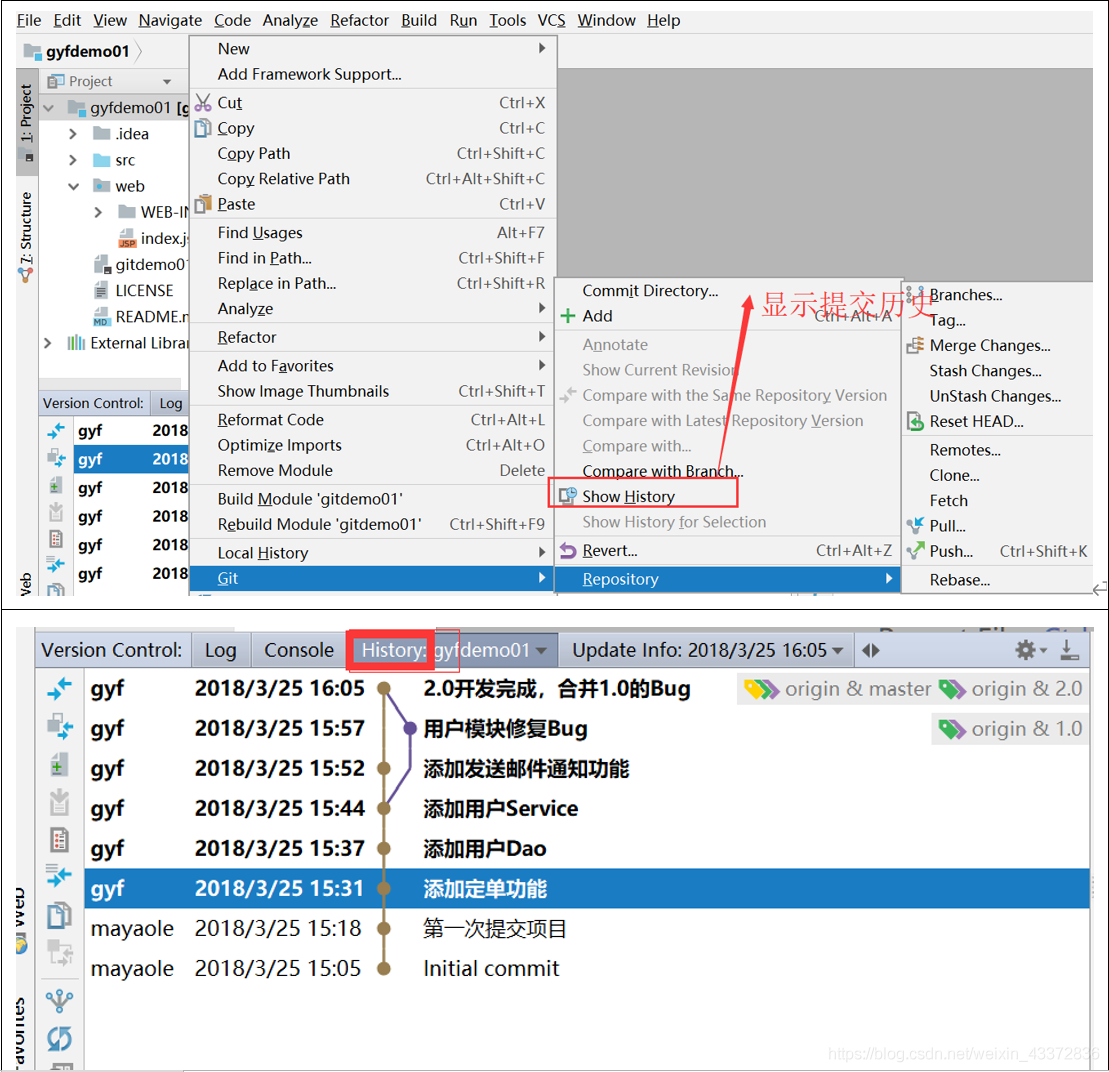Open the Update Info tab dropdown arrow
The image size is (1109, 1072).
coord(838,651)
